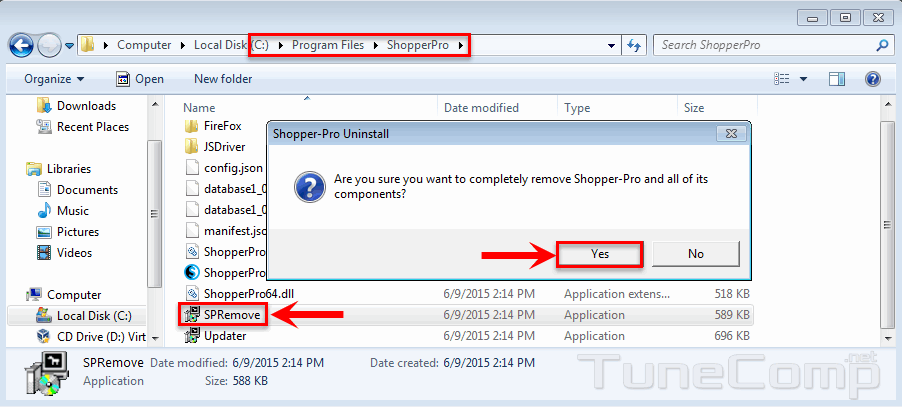
Task: Maximize the Explorer window
Action: click(846, 17)
